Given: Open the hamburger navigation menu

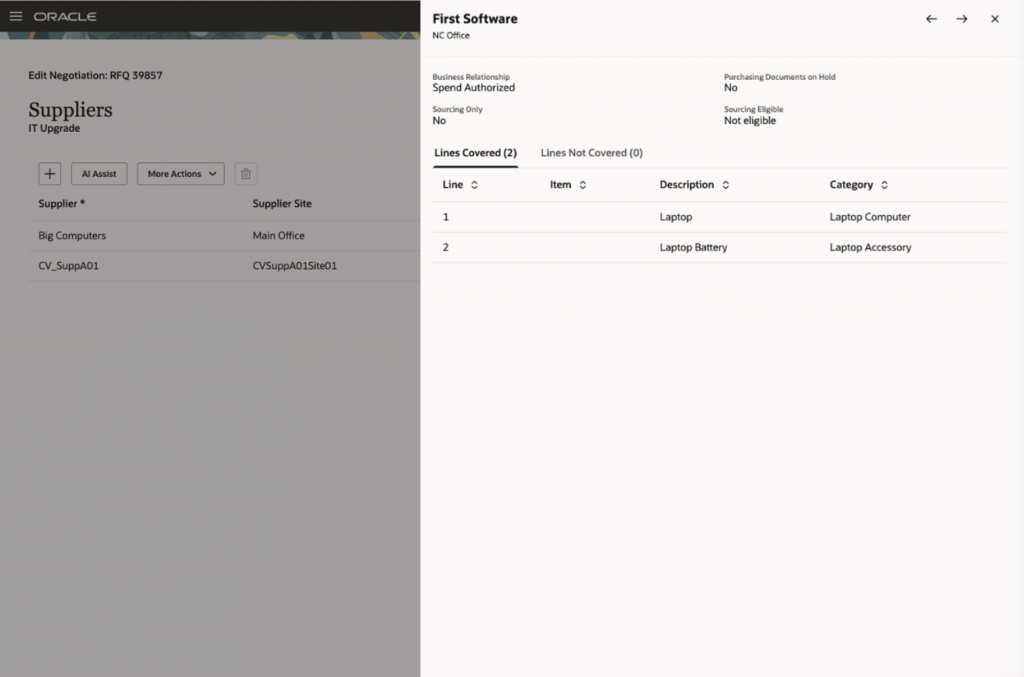Looking at the screenshot, I should (x=16, y=16).
